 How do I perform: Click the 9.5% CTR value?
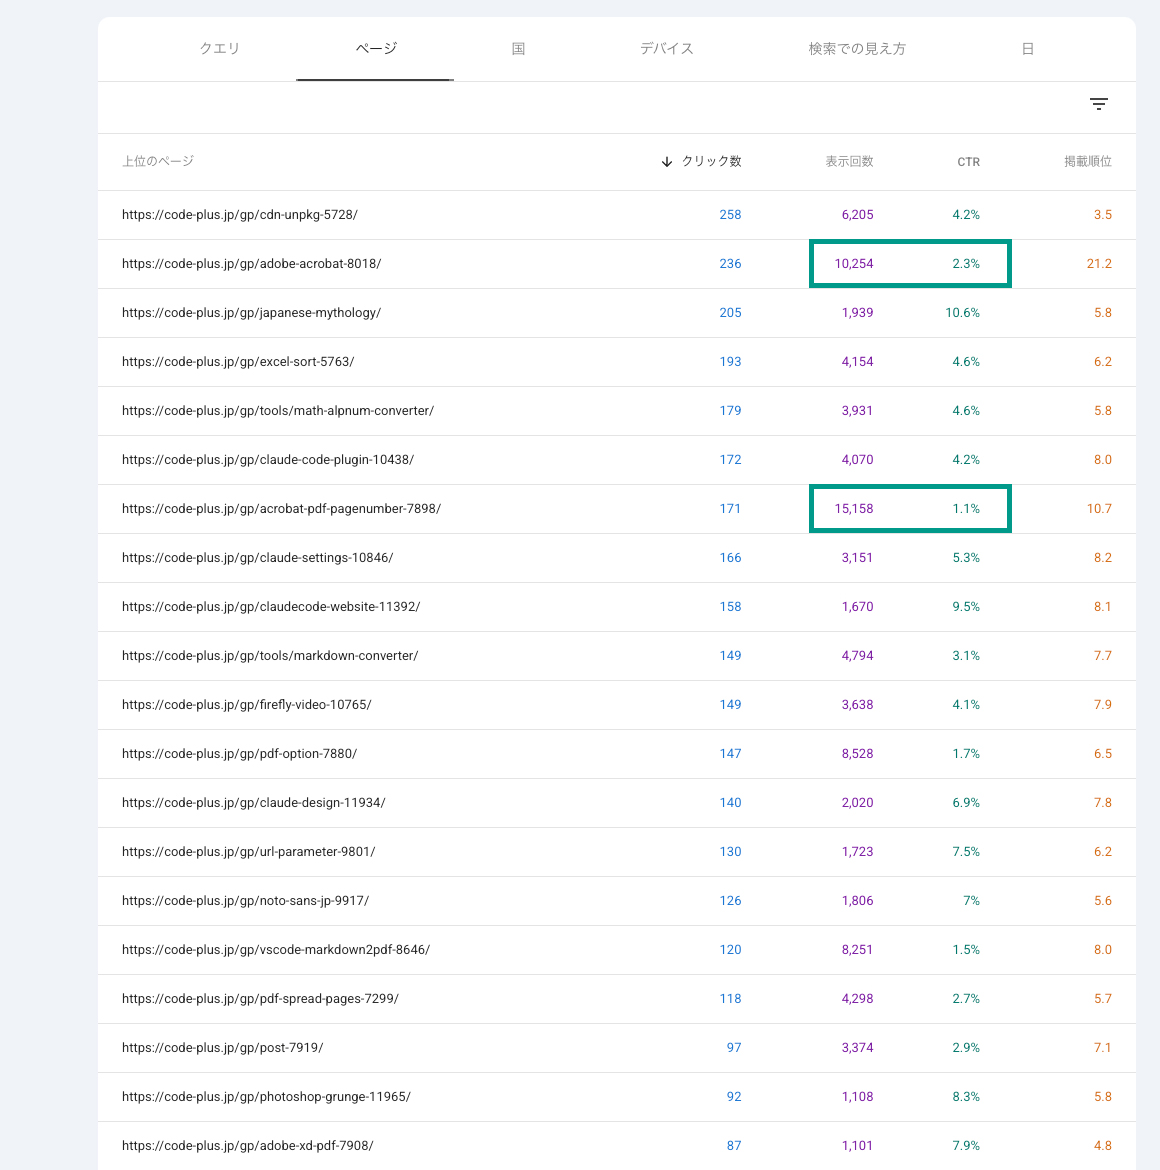[x=966, y=607]
